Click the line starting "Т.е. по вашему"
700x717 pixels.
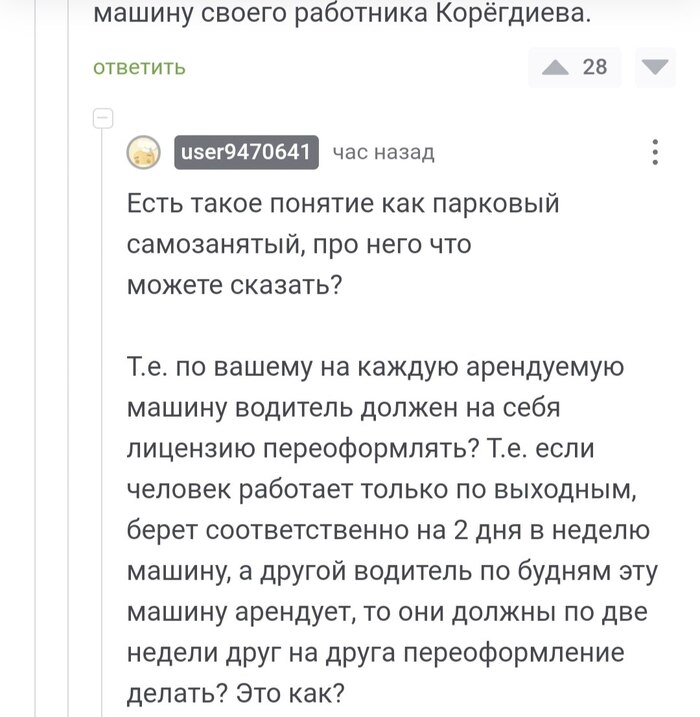(x=376, y=367)
